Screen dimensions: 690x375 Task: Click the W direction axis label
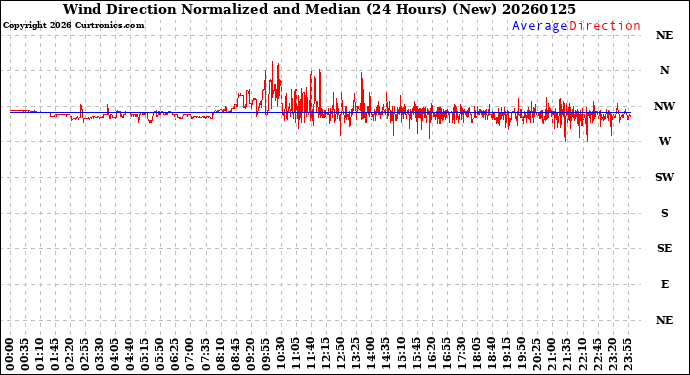[x=664, y=141]
